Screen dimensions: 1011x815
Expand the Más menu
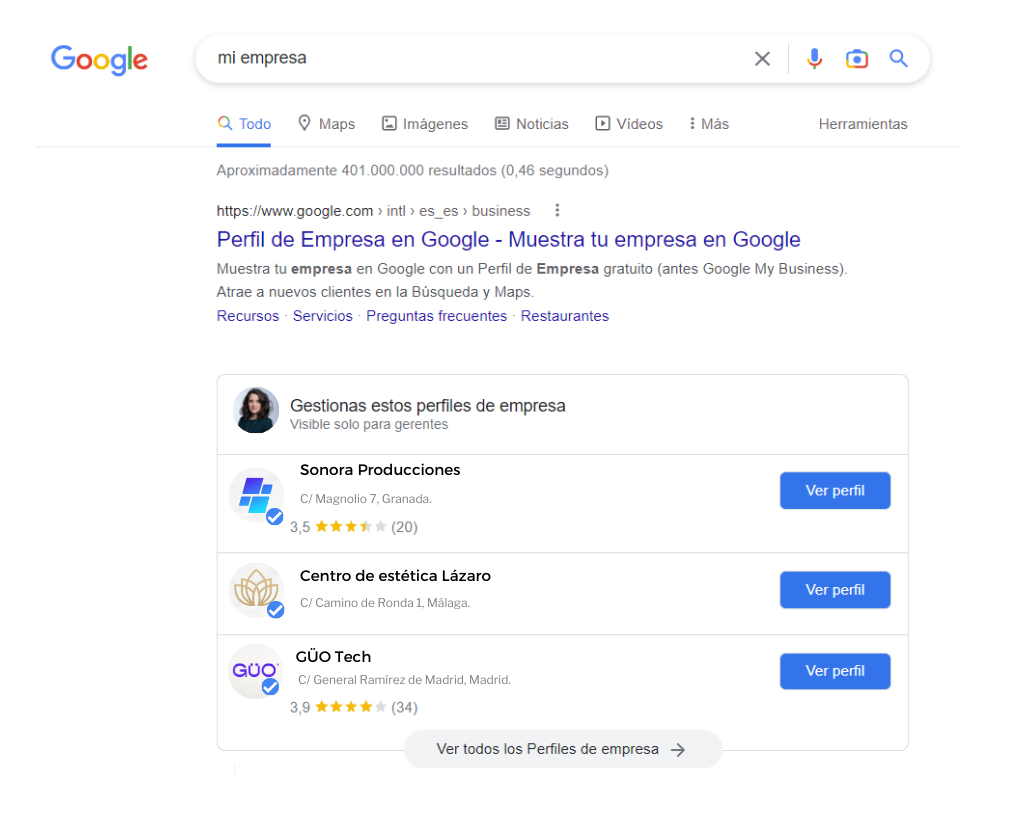point(708,124)
